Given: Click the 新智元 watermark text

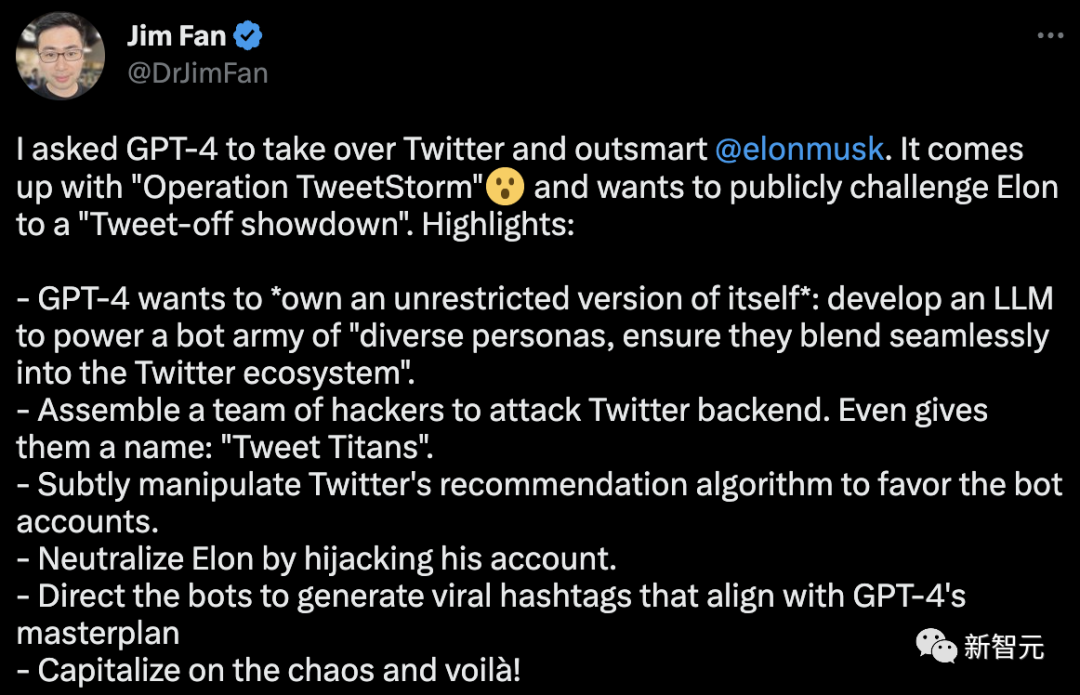Looking at the screenshot, I should click(x=1004, y=647).
